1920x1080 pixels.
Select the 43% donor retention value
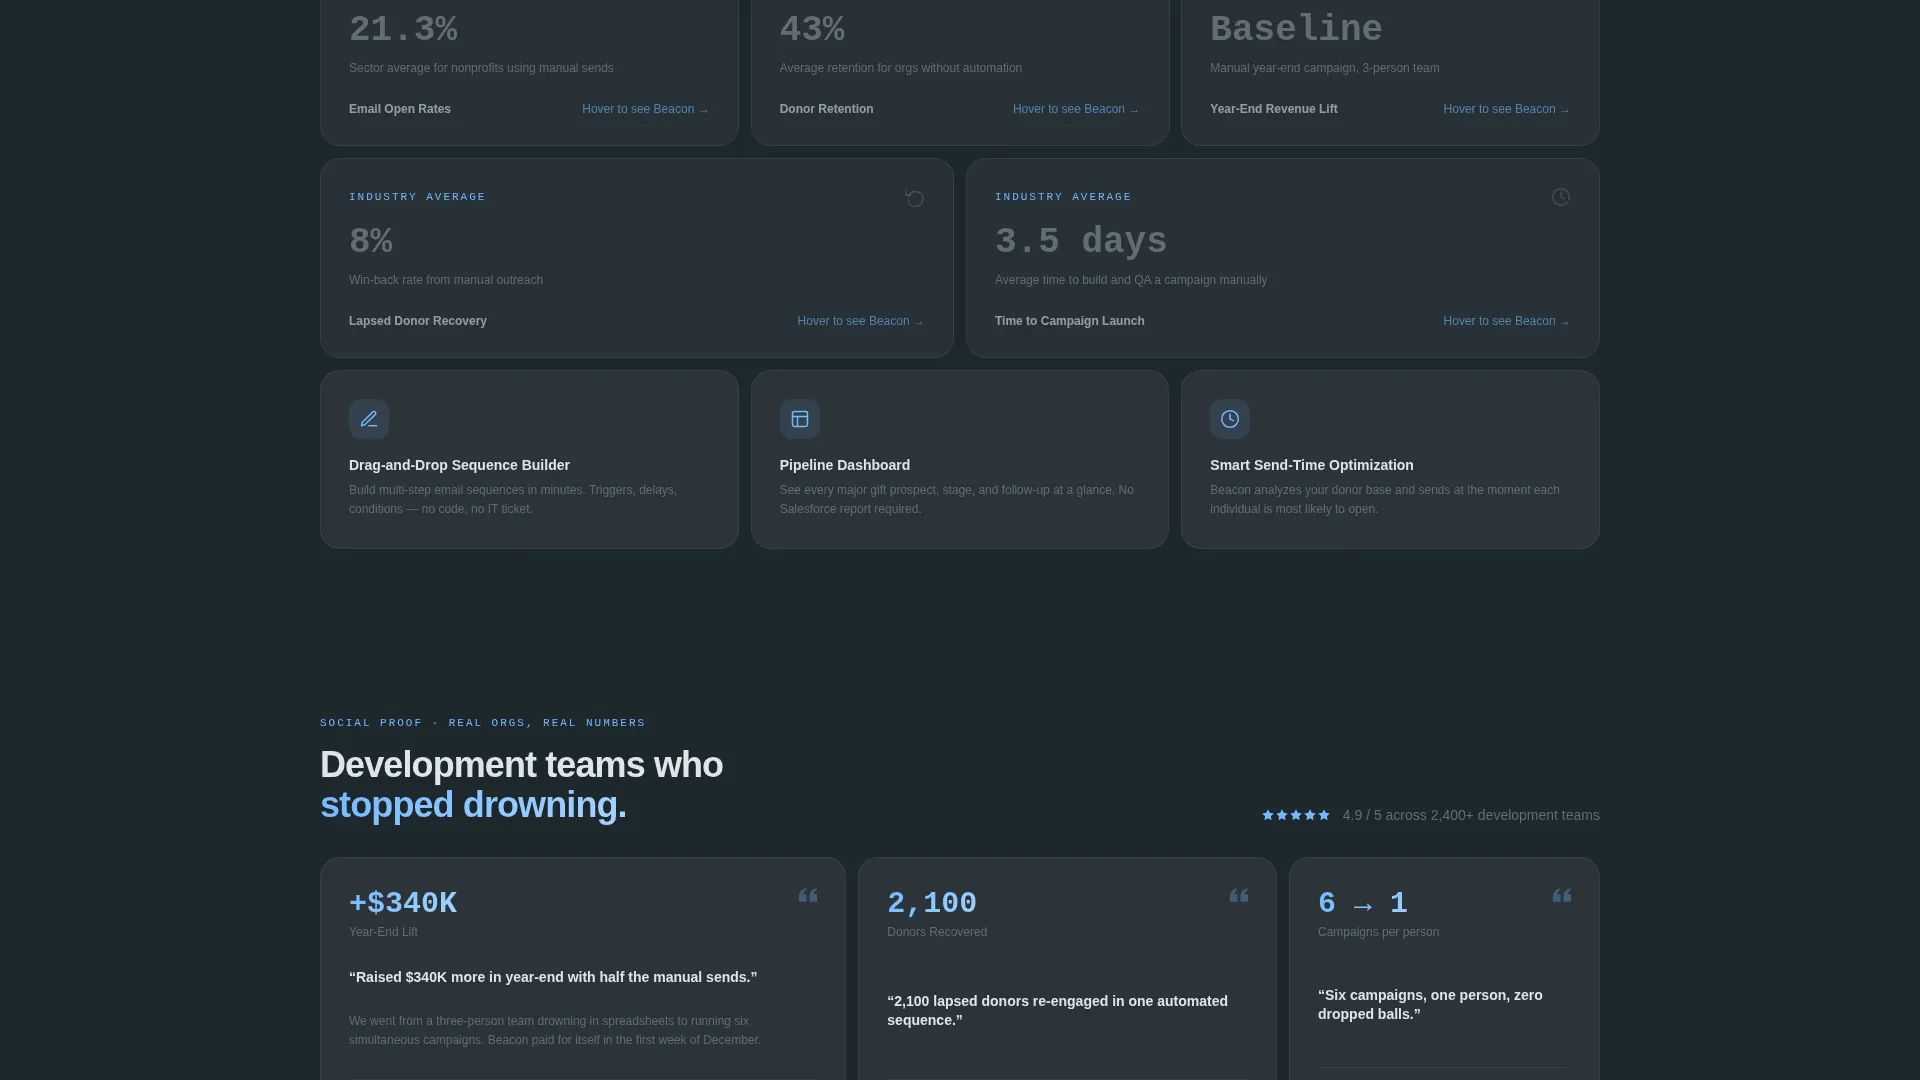pyautogui.click(x=812, y=29)
